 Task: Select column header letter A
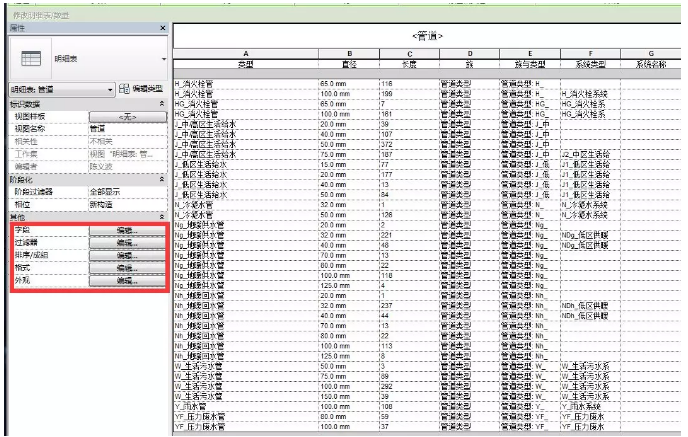(x=246, y=54)
